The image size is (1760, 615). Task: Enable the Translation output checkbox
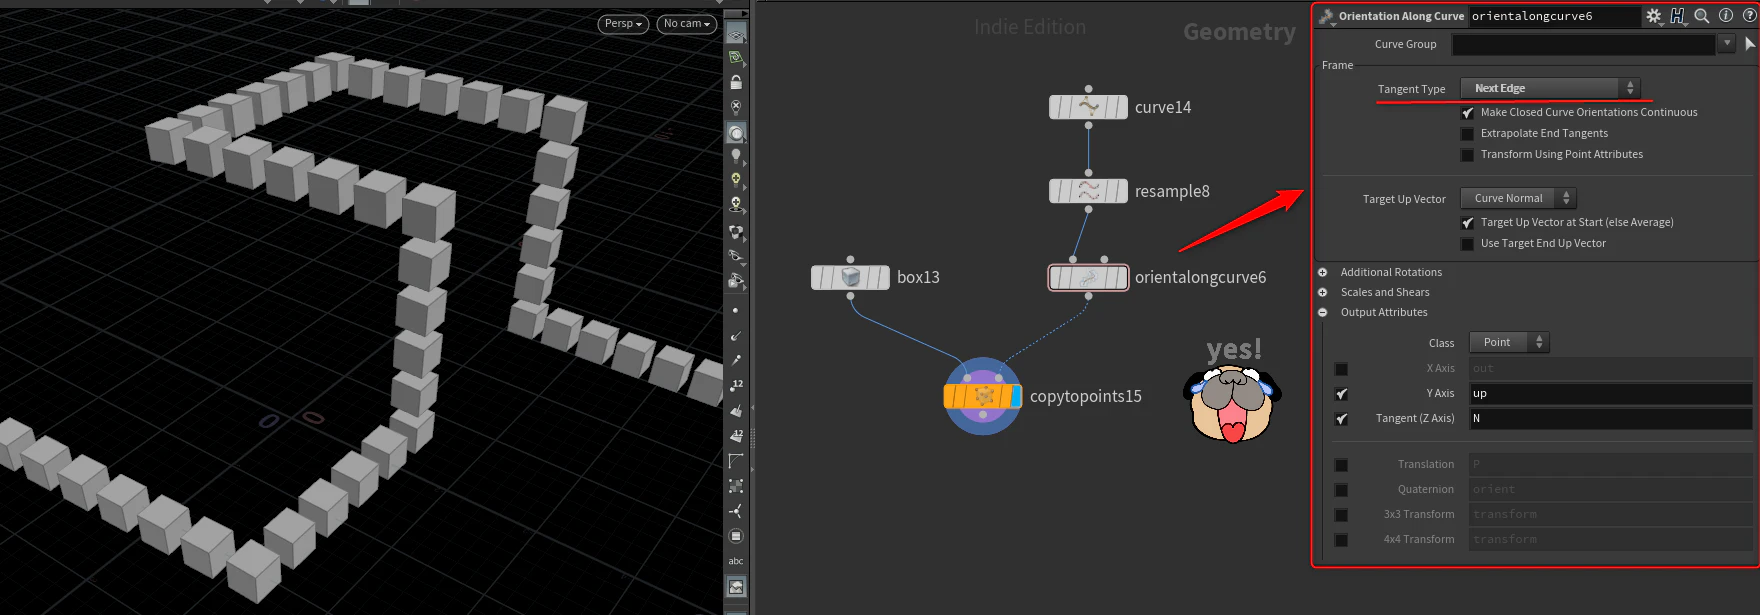(x=1341, y=465)
